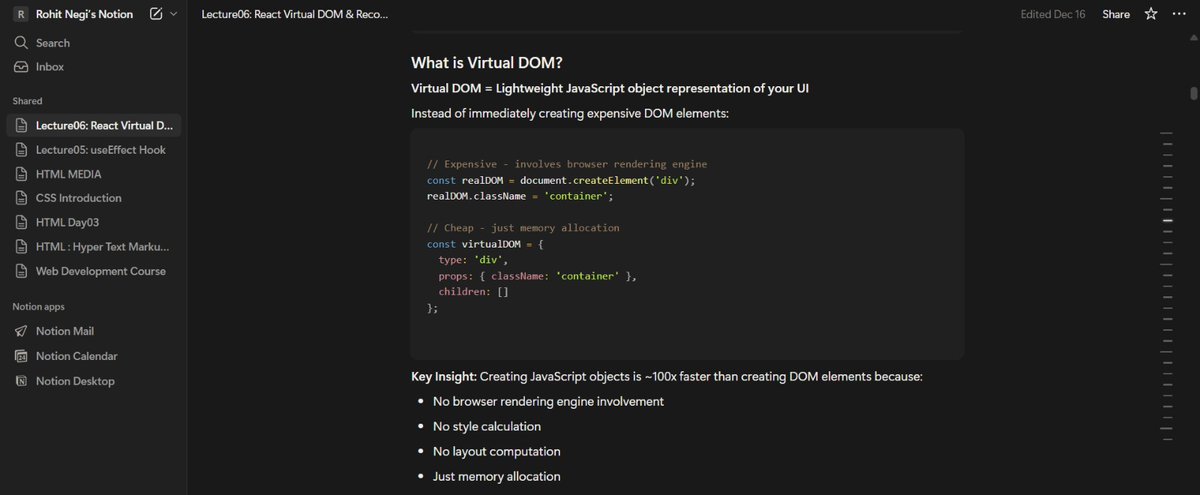The height and width of the screenshot is (495, 1200).
Task: Expand the chevron beside the compose icon
Action: click(174, 14)
